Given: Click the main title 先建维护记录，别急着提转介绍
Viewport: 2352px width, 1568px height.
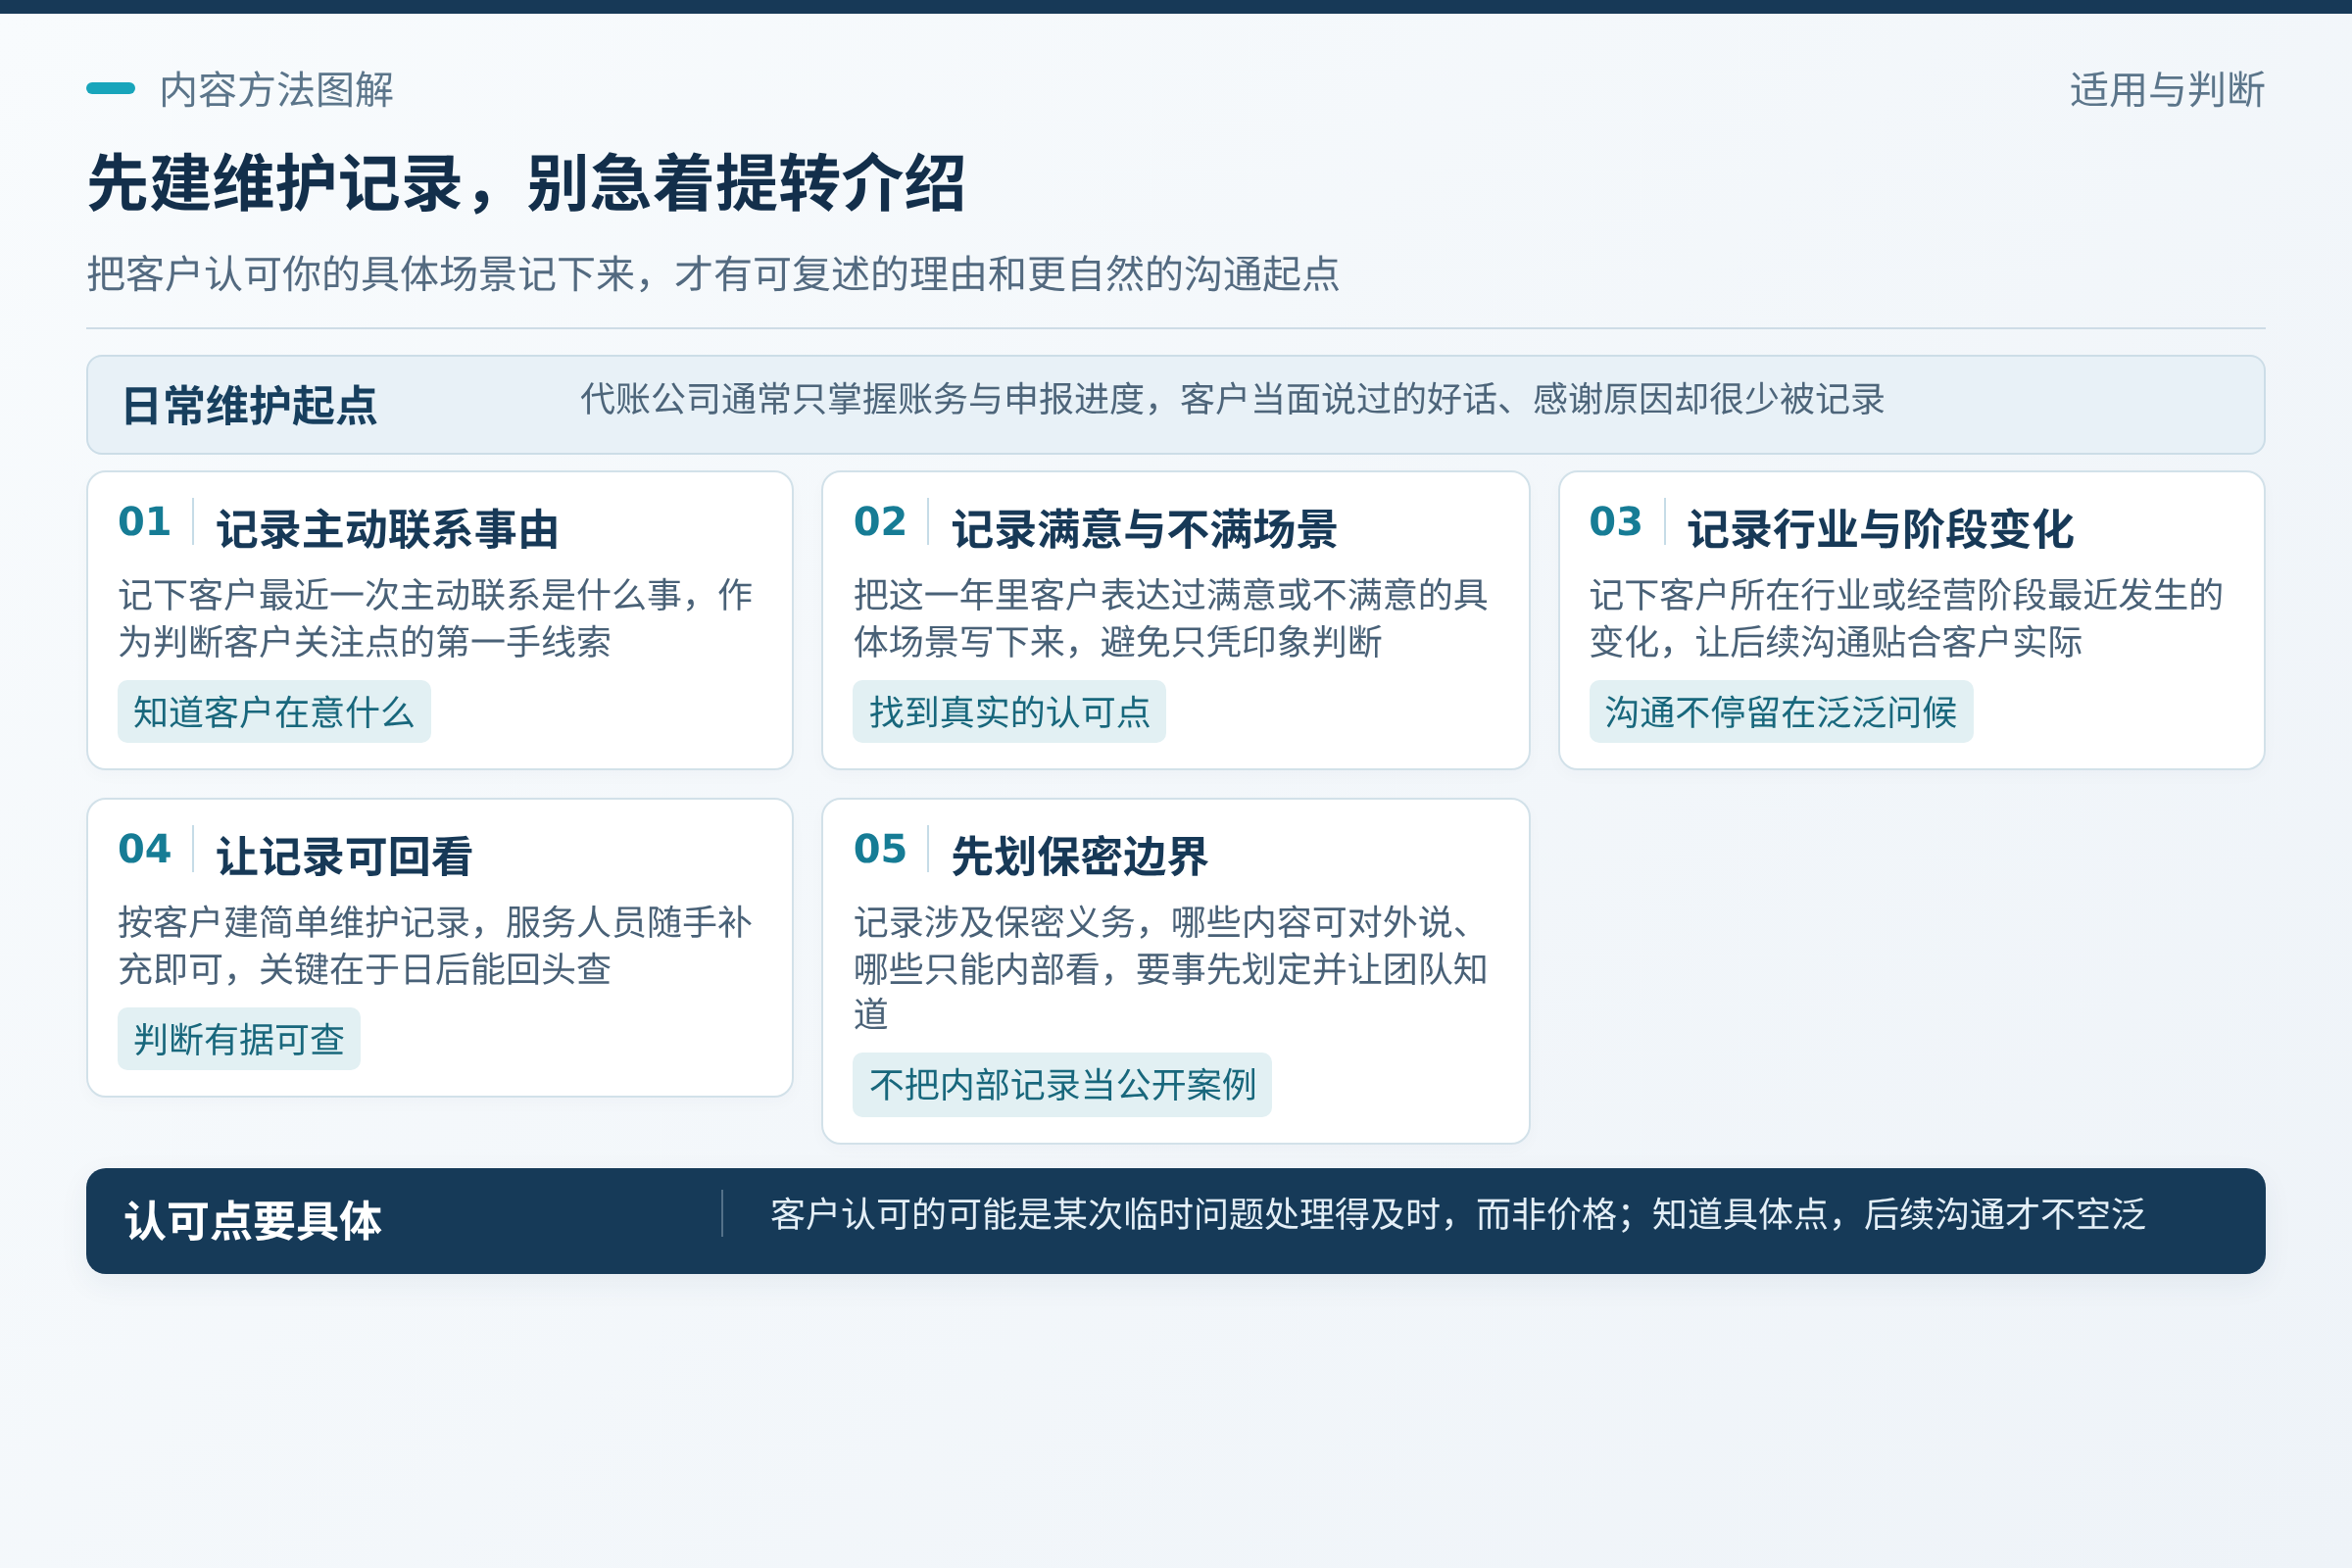Looking at the screenshot, I should click(x=527, y=183).
